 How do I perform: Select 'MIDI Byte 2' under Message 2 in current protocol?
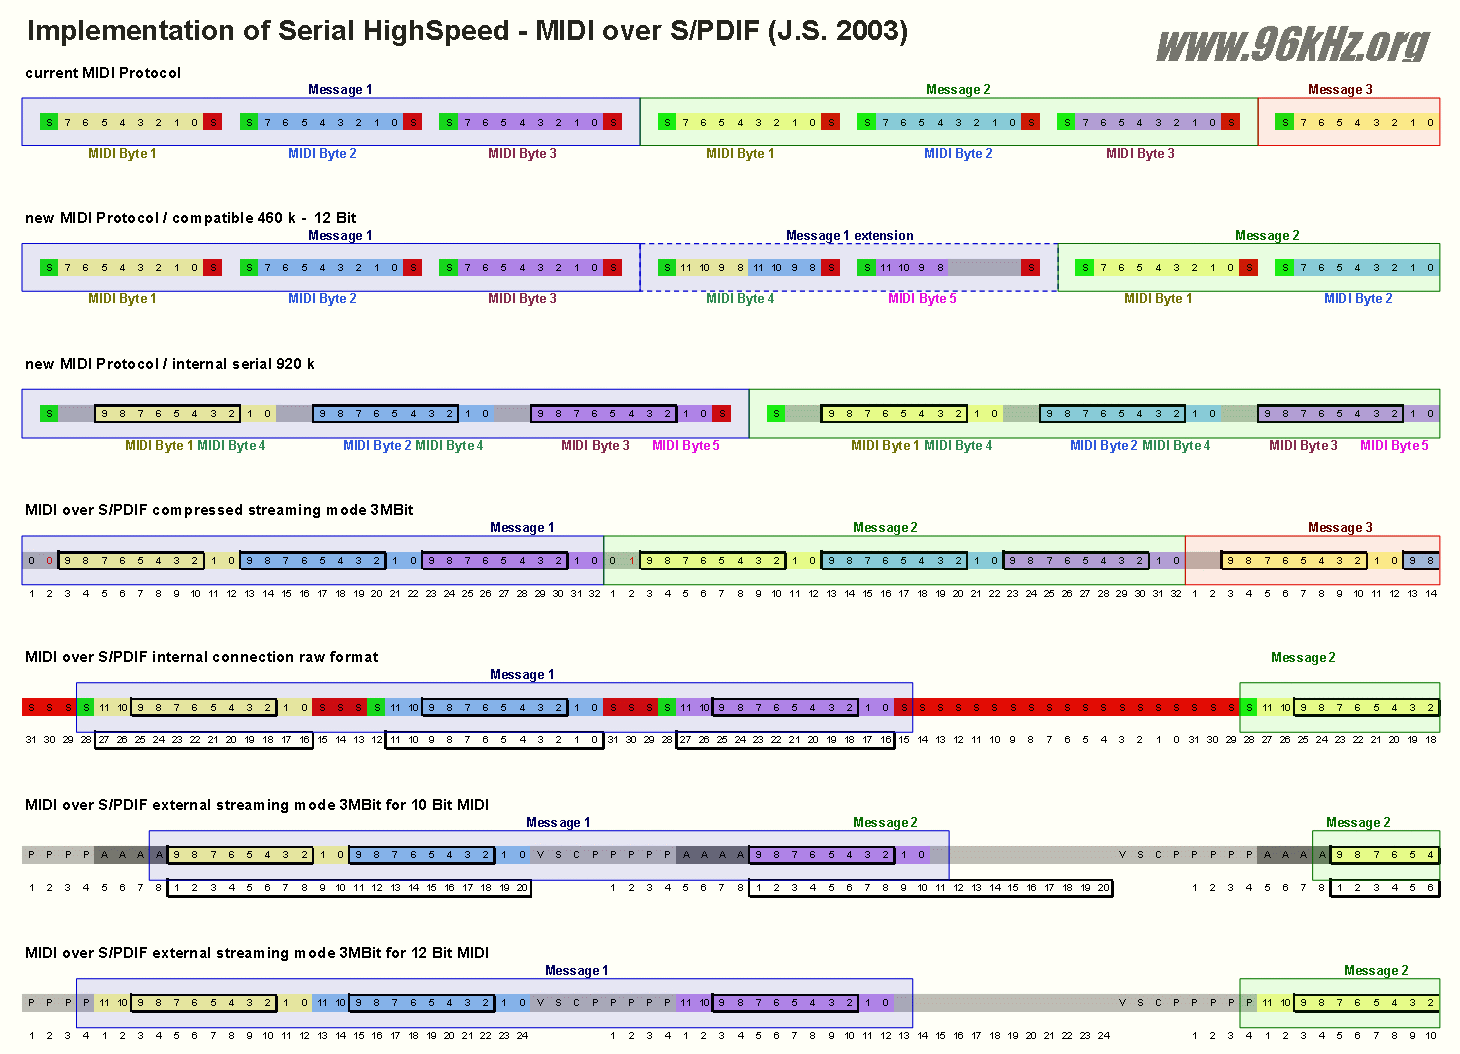tap(958, 154)
